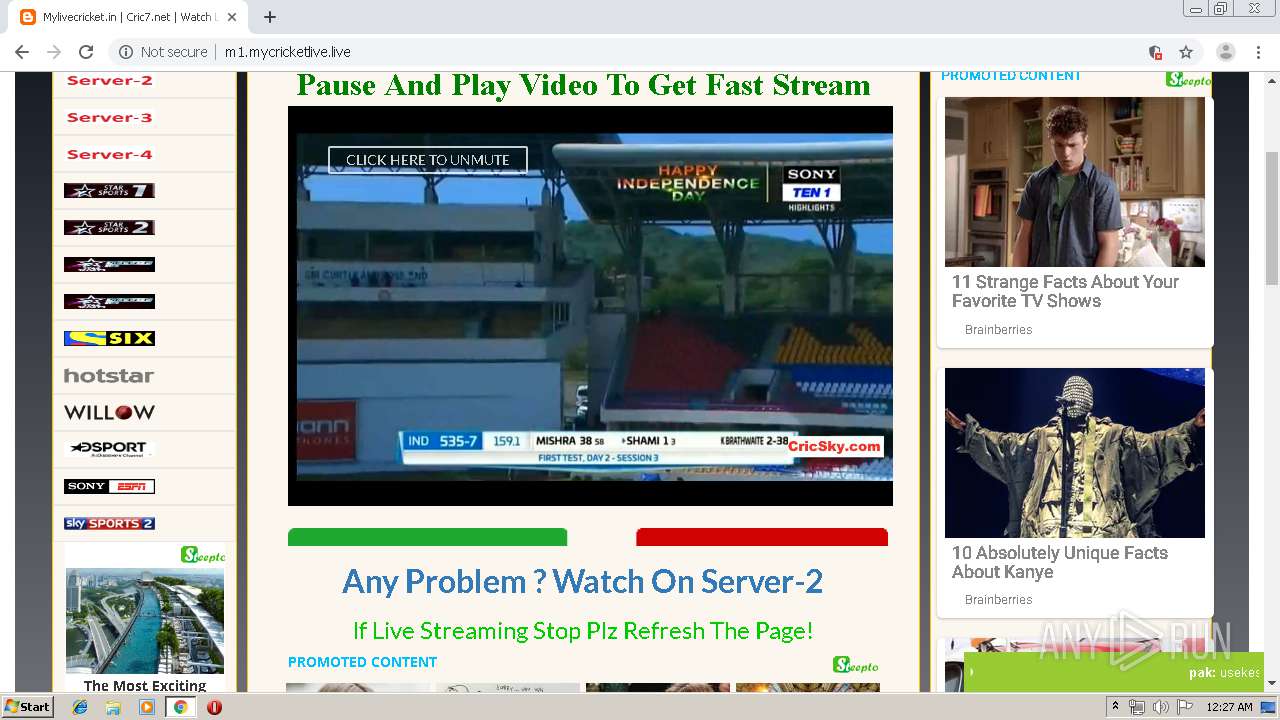Open Sky Sports 2 channel
Viewport: 1280px width, 720px height.
click(x=109, y=523)
